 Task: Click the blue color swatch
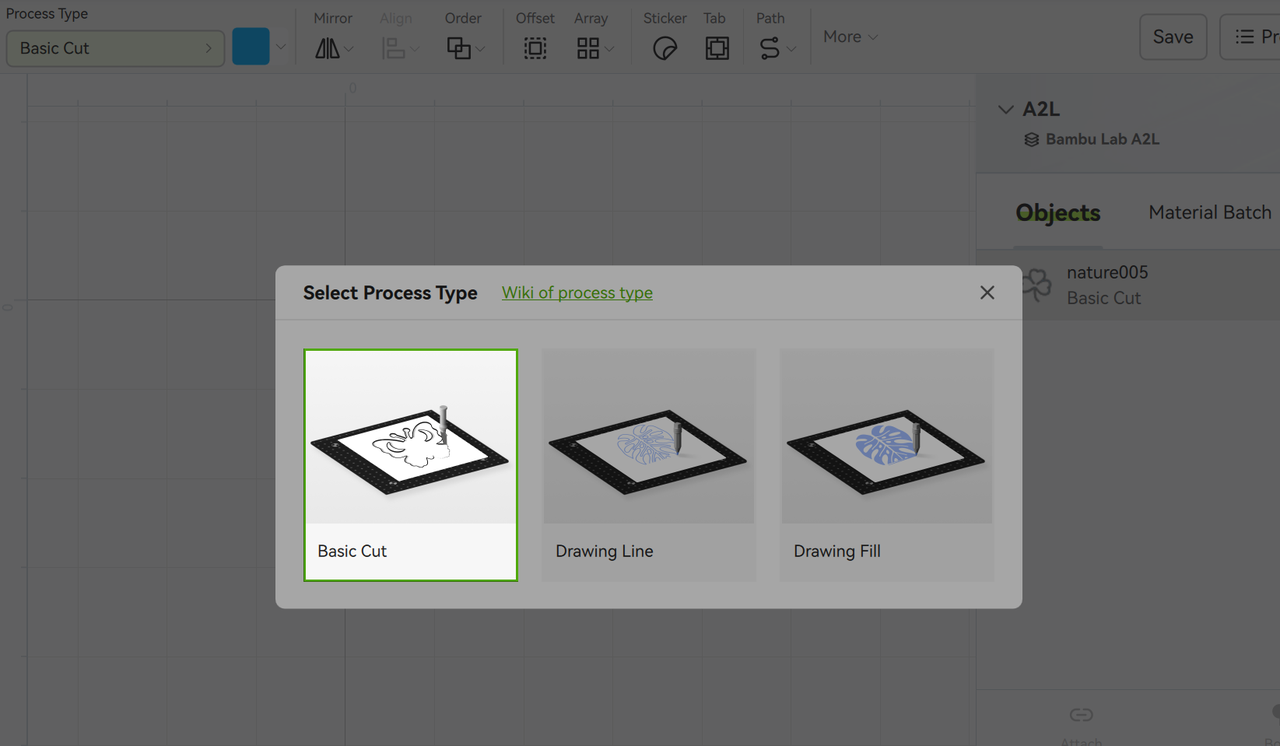251,47
